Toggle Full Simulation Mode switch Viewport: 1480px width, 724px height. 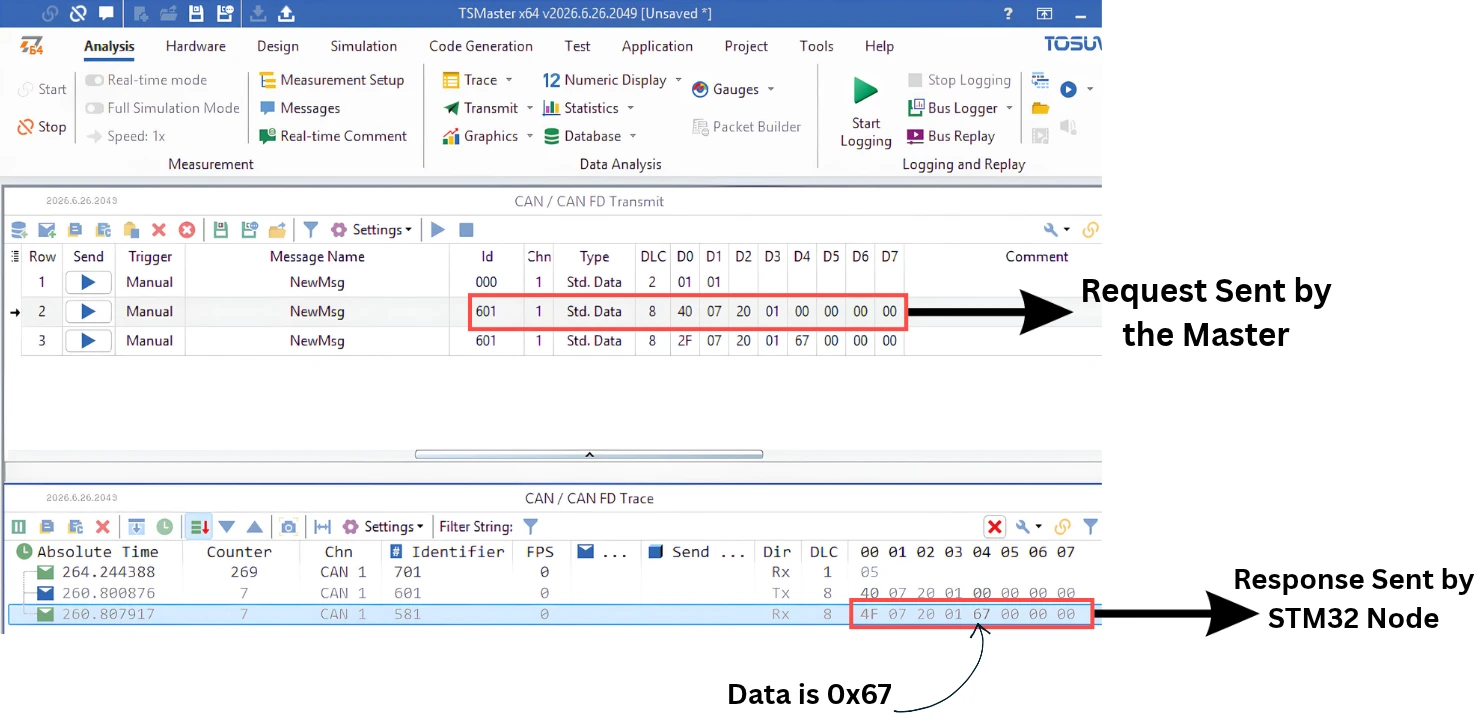point(95,108)
